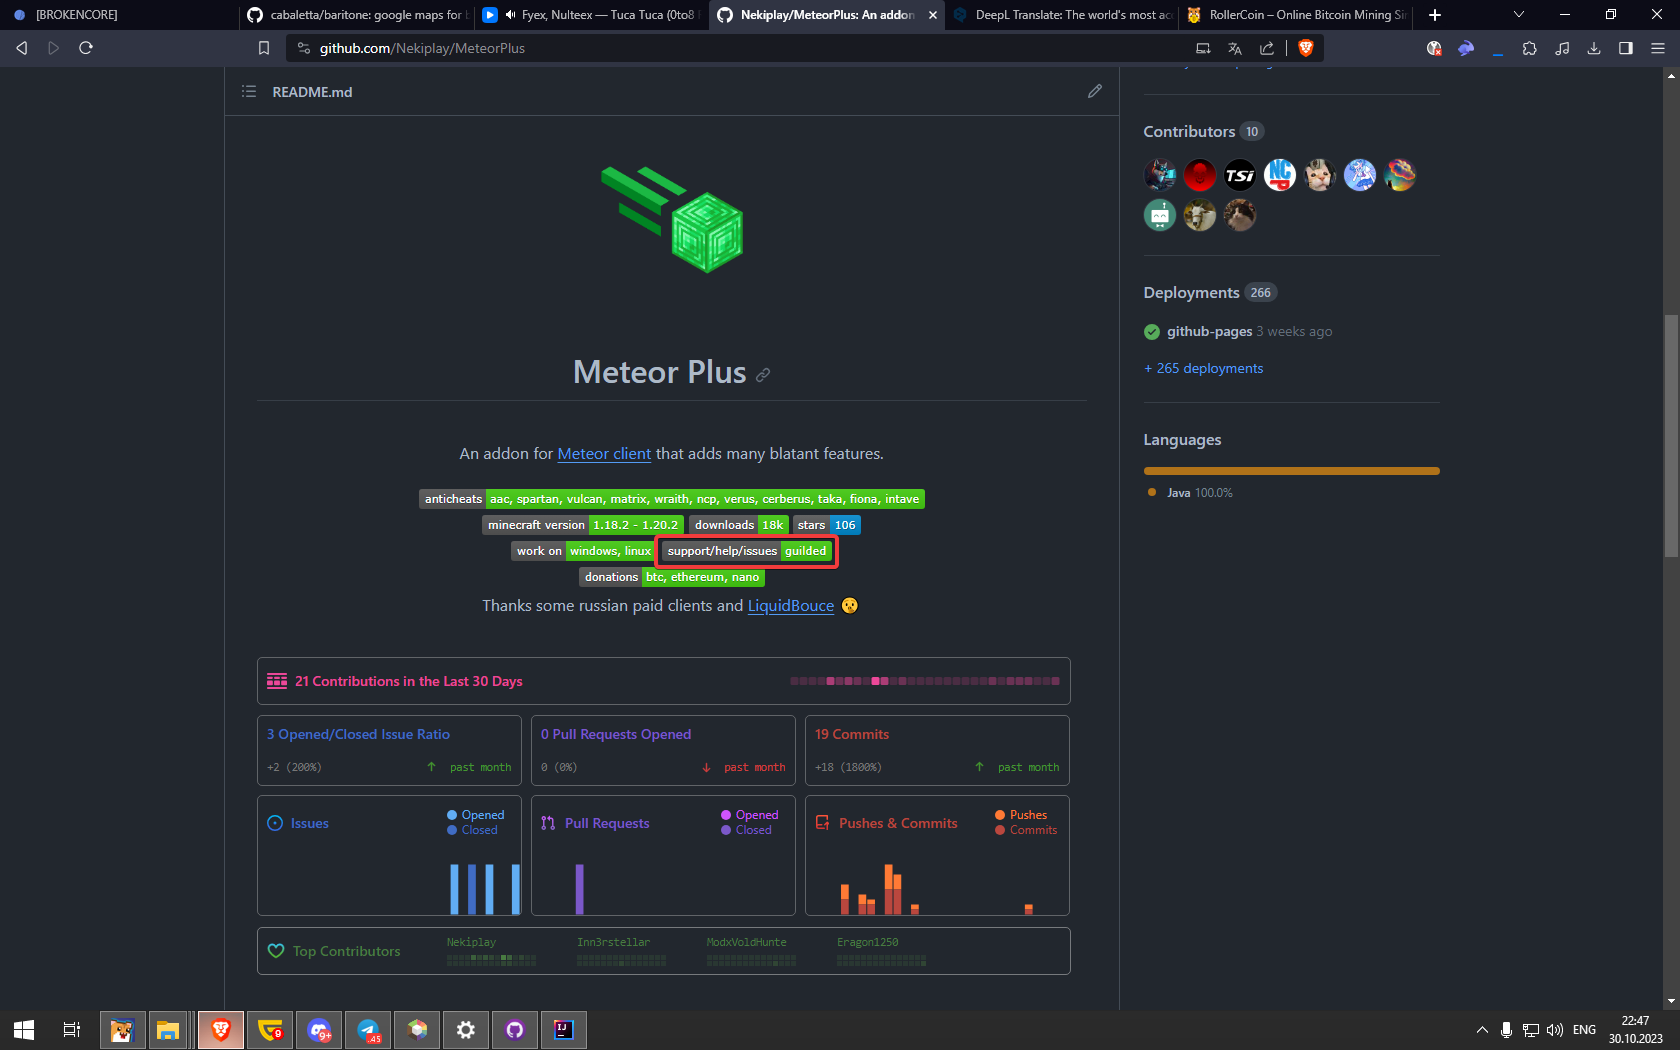The image size is (1680, 1050).
Task: Edit the README using the pencil icon
Action: 1095,91
